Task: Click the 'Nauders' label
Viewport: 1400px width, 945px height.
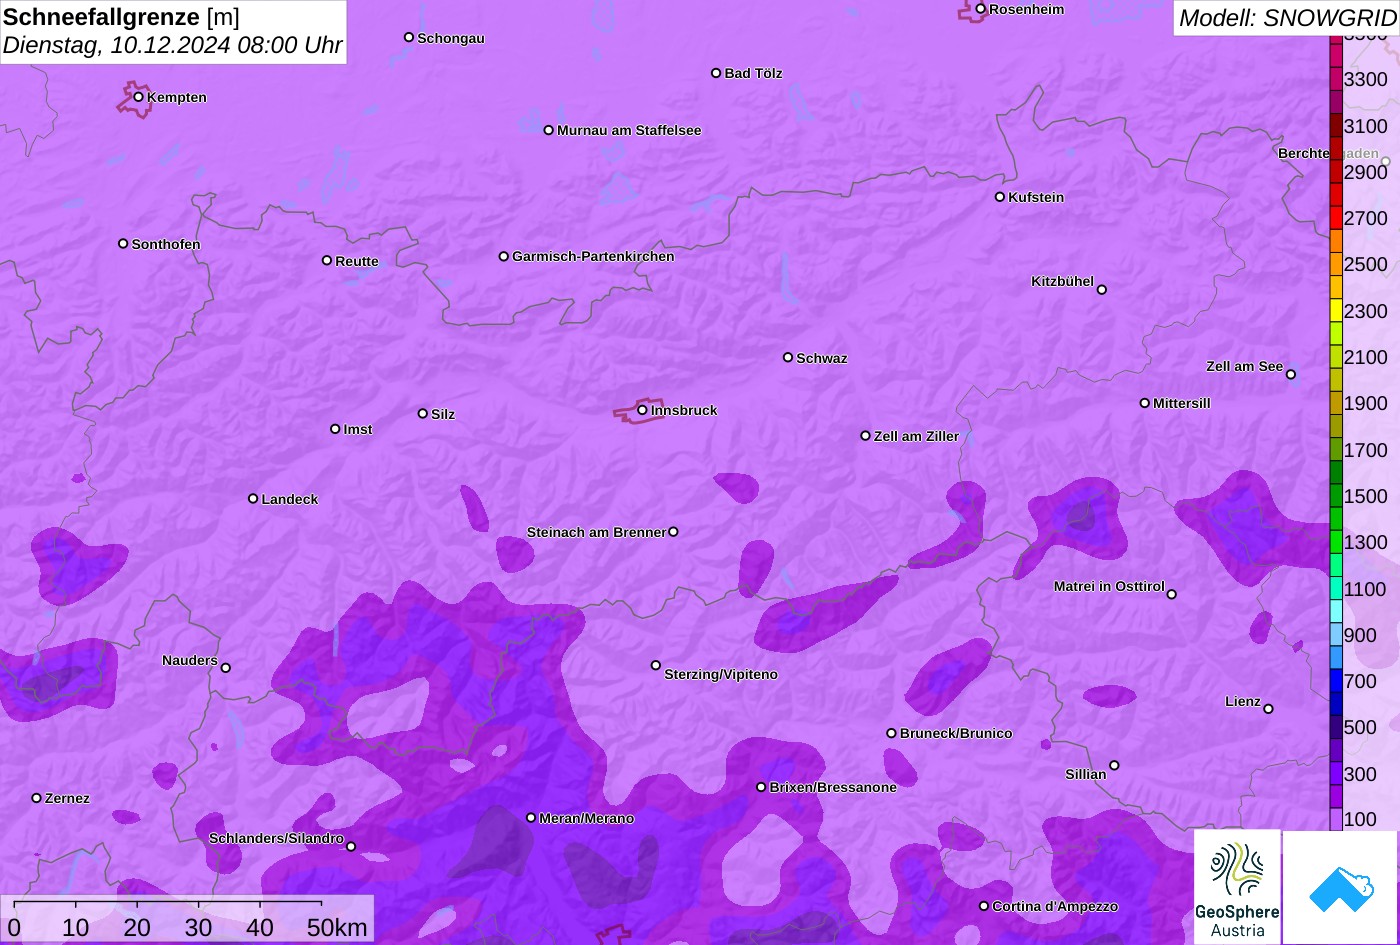Action: tap(190, 660)
